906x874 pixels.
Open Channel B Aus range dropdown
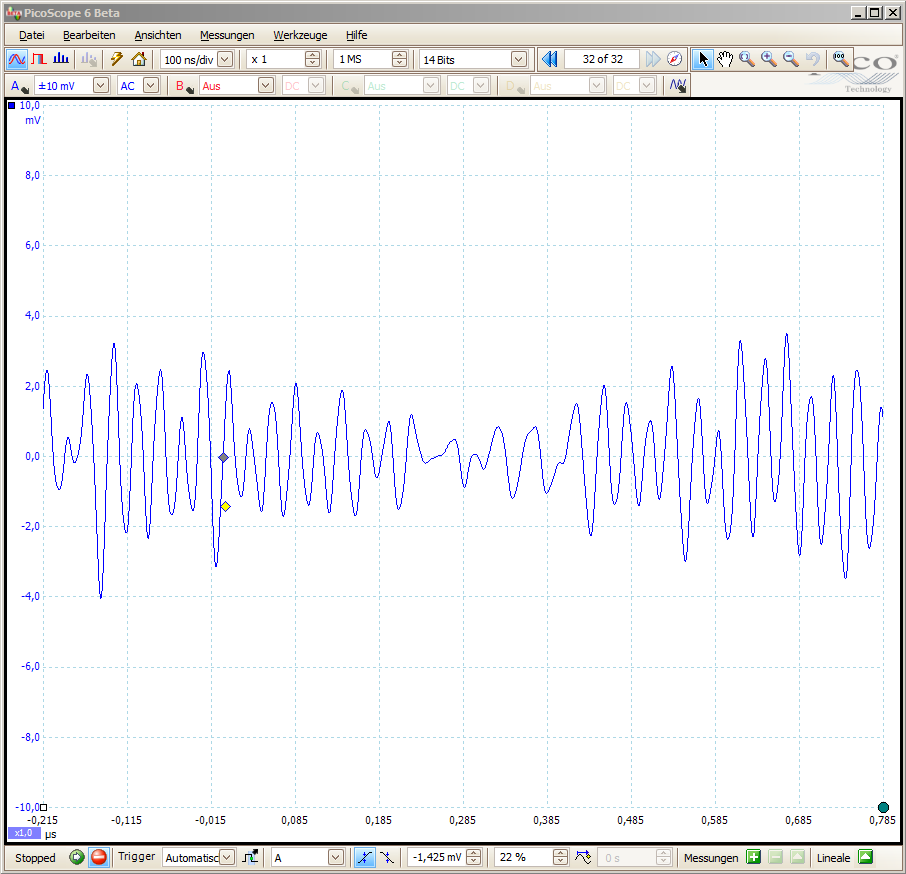[x=265, y=86]
